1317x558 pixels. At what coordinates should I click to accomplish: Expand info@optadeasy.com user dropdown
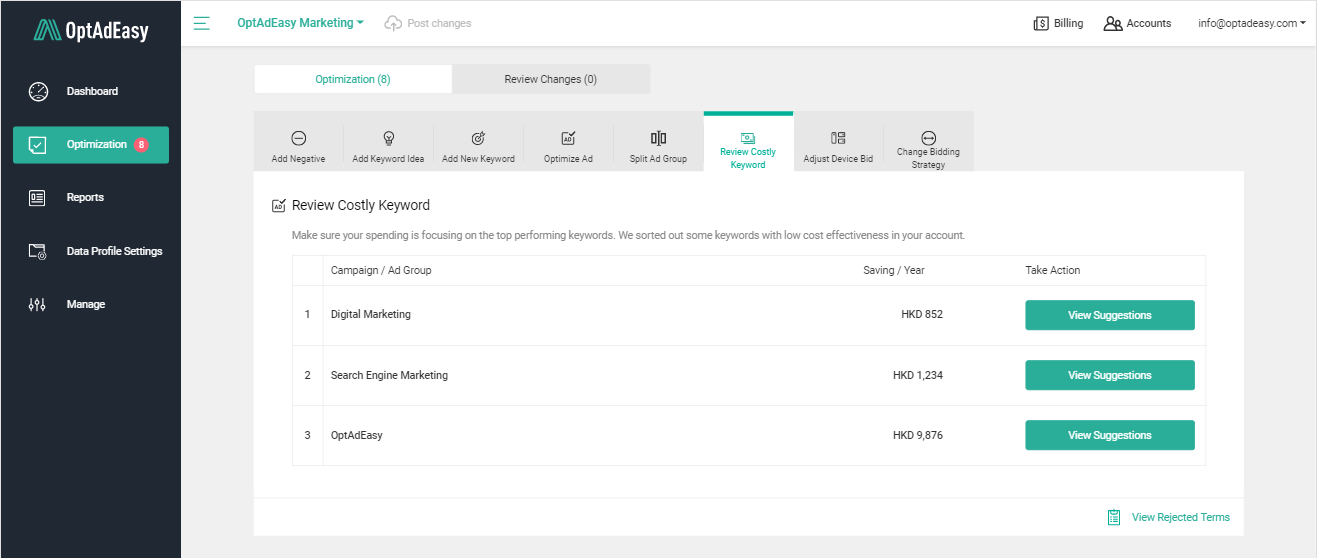click(1252, 23)
